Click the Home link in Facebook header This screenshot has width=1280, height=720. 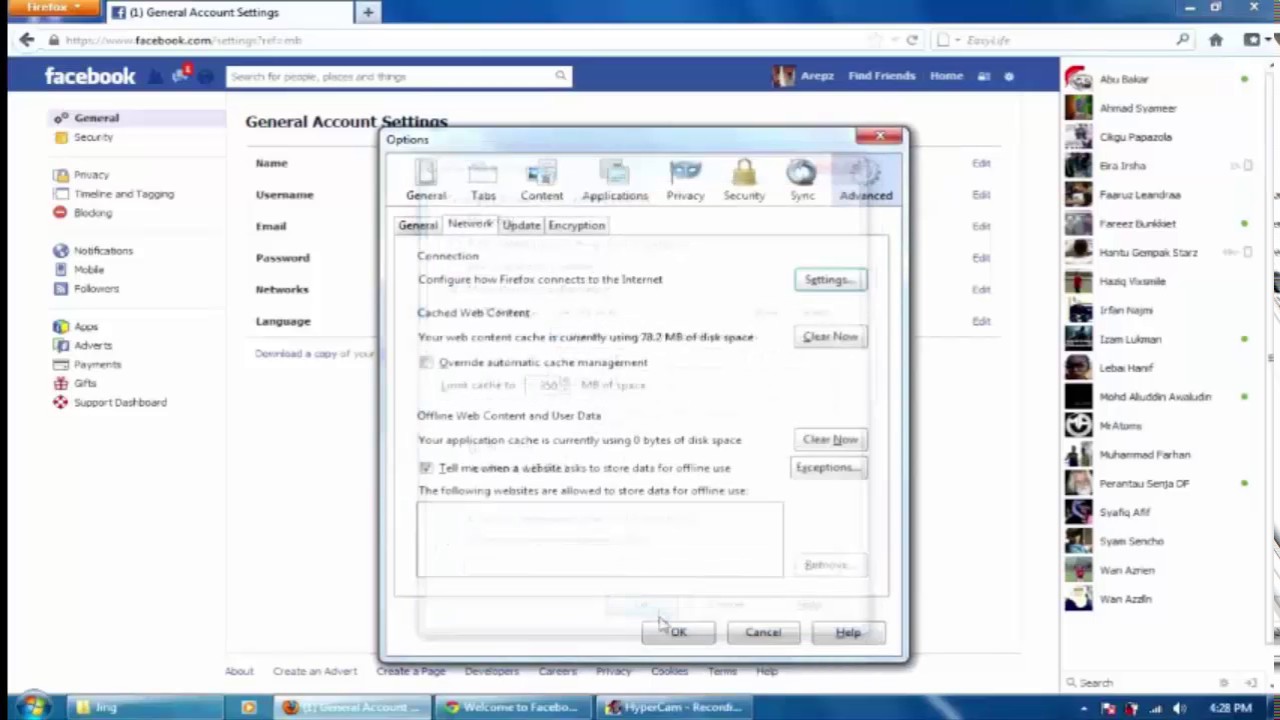point(946,76)
